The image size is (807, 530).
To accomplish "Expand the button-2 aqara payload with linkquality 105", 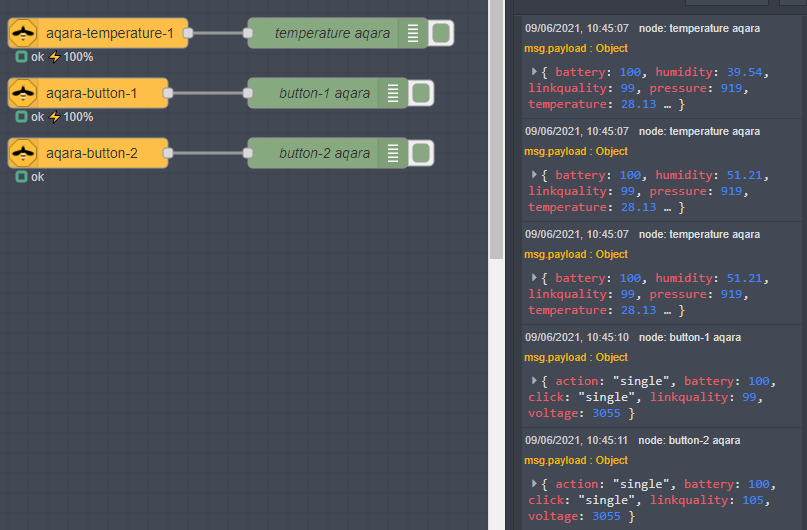I will [x=534, y=484].
